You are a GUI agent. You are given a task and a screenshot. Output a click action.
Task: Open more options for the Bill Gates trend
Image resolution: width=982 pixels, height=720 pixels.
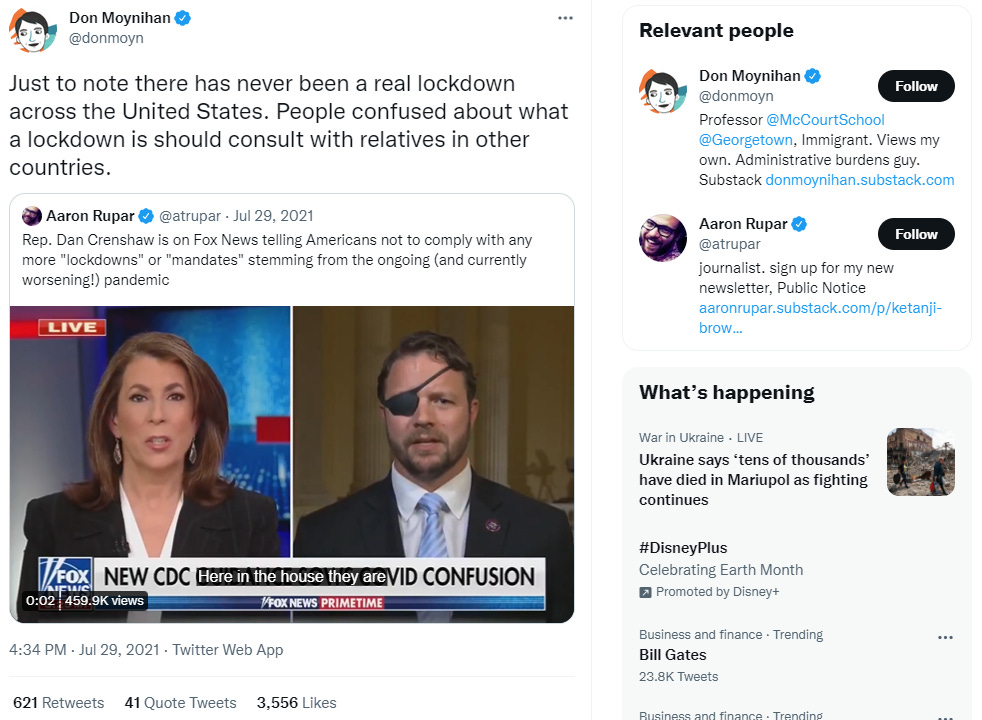945,637
